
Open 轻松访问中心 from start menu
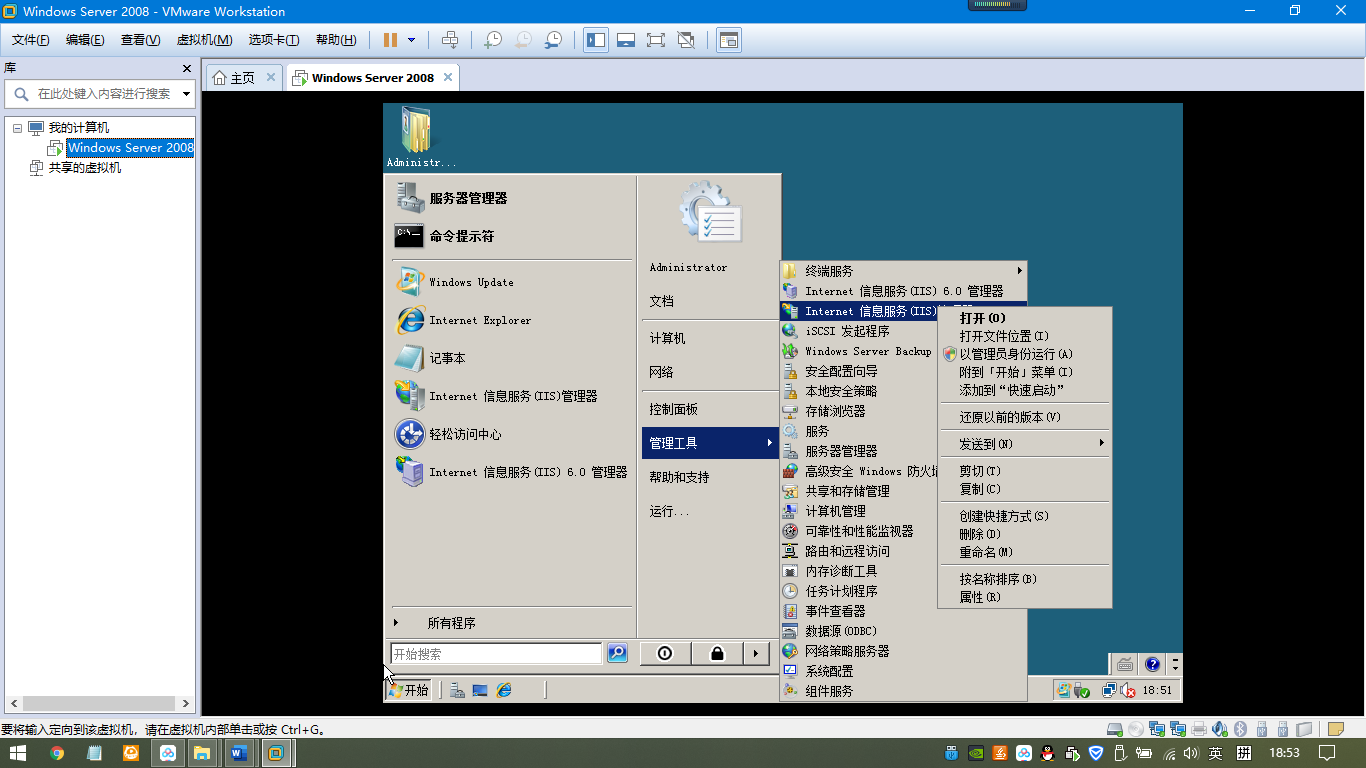(465, 434)
